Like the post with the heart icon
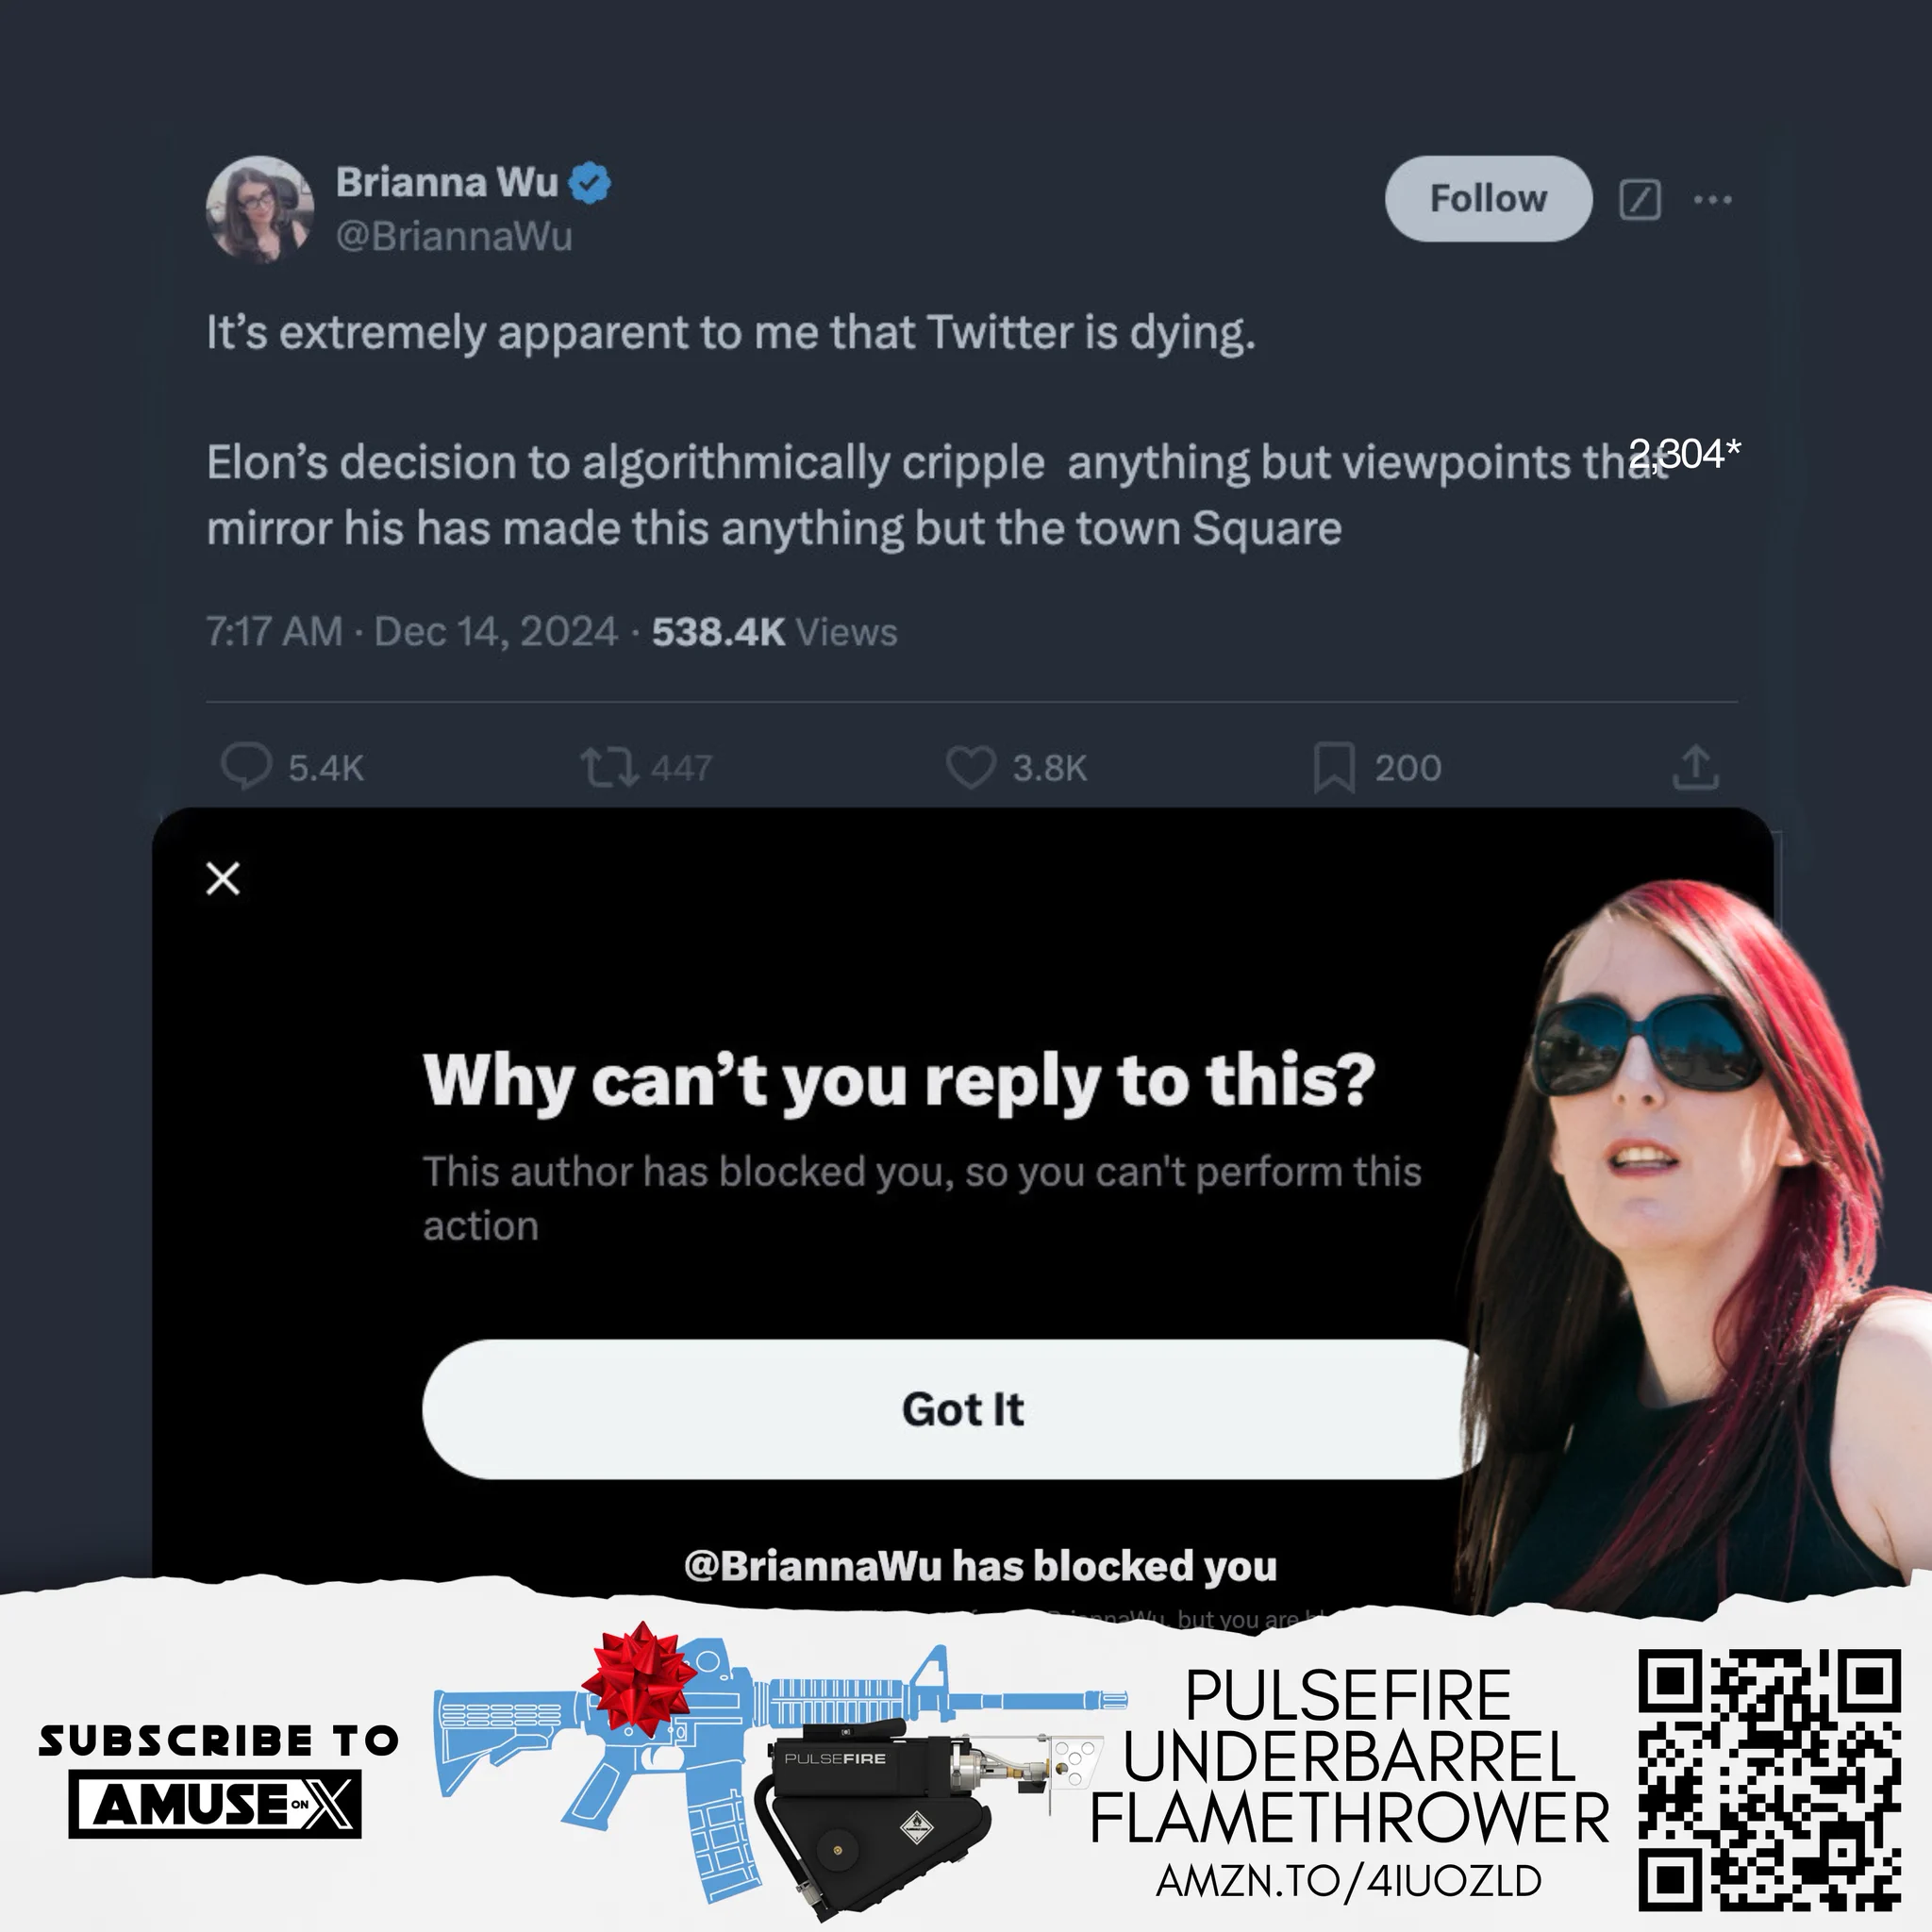Image resolution: width=1932 pixels, height=1932 pixels. pyautogui.click(x=970, y=767)
